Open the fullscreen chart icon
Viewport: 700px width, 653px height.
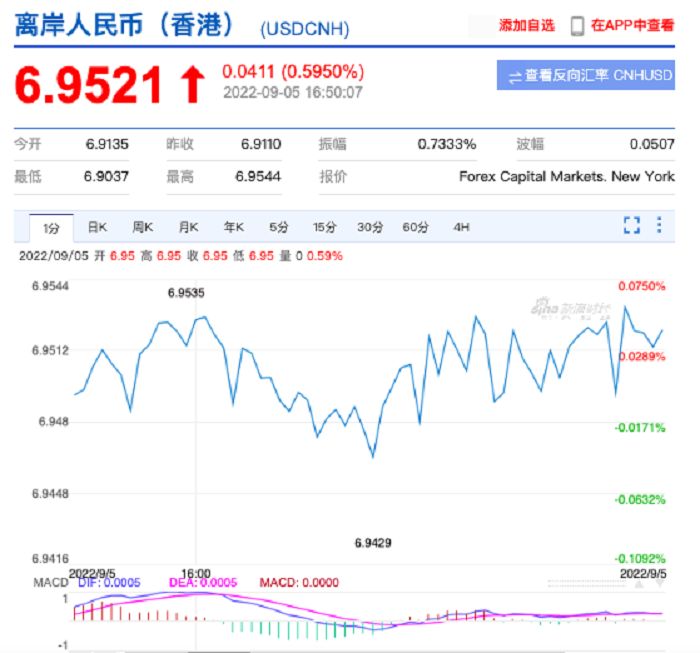point(632,225)
